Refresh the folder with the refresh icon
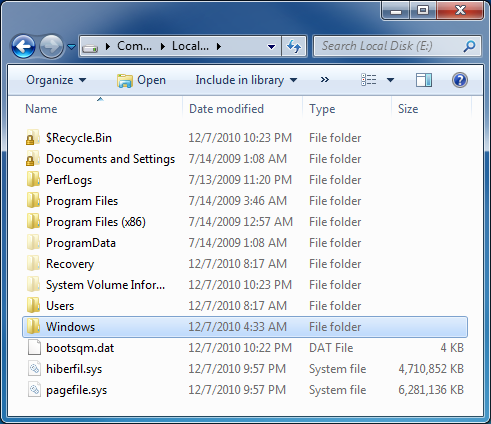Viewport: 491px width, 424px height. [294, 46]
